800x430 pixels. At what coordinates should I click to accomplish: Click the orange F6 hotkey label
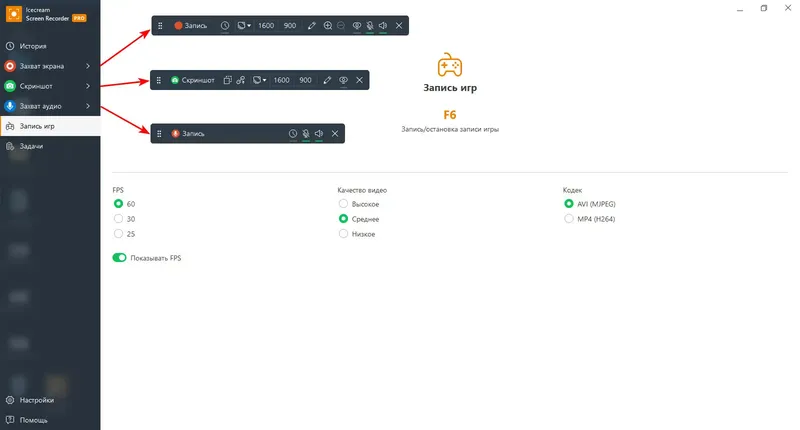449,115
